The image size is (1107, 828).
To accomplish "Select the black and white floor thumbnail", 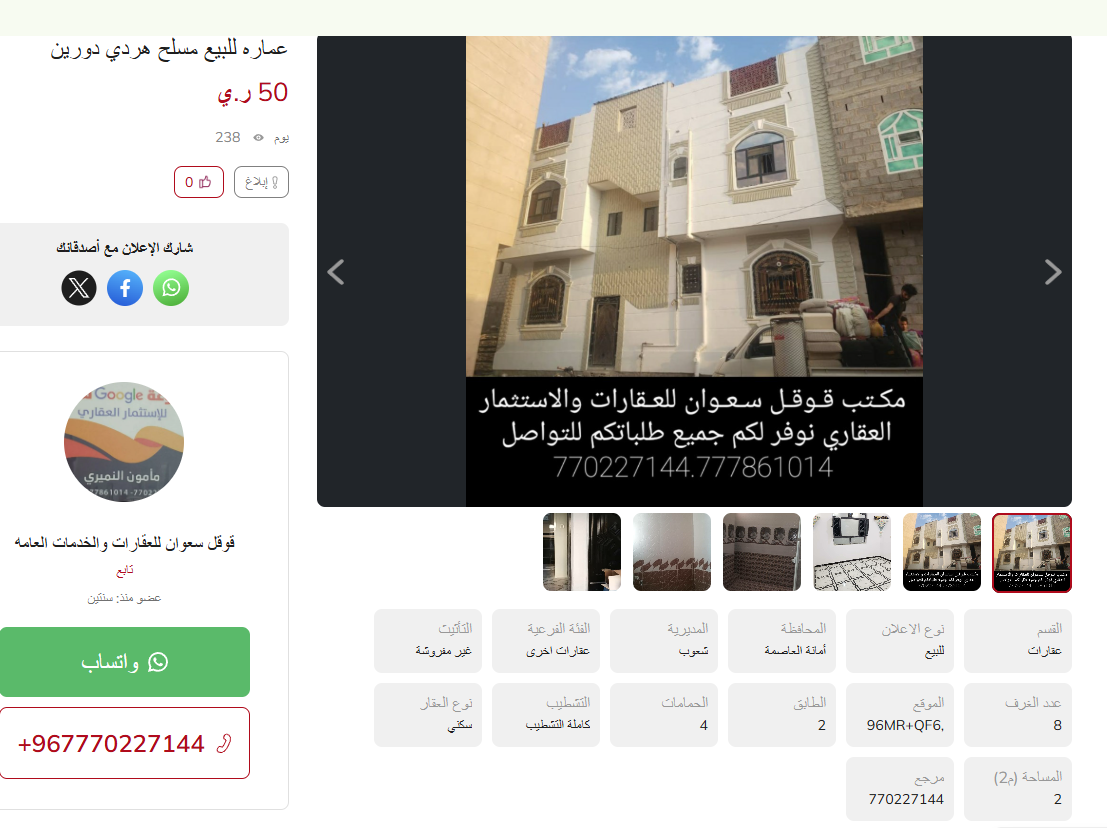I will 851,552.
